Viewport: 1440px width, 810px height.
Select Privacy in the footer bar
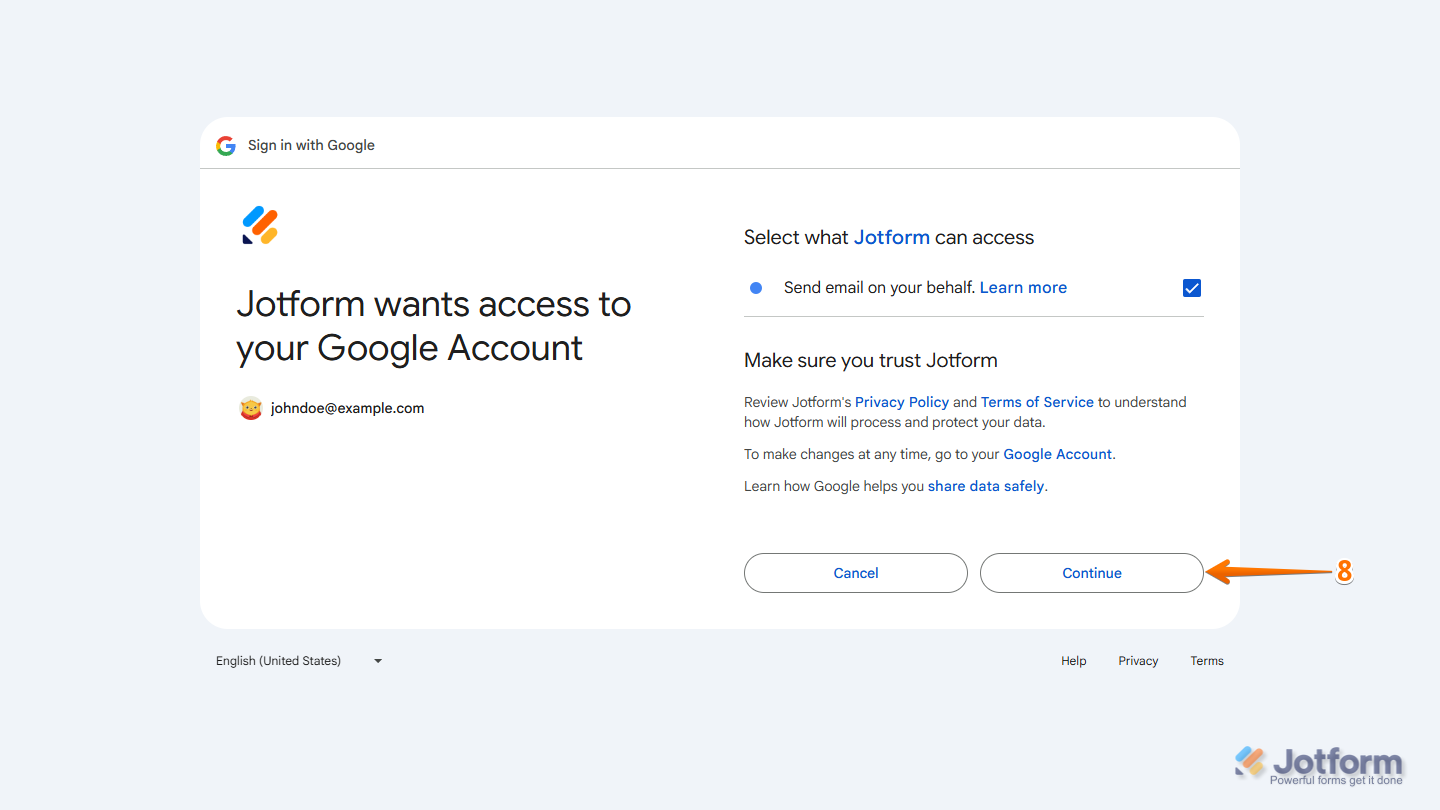pos(1138,660)
